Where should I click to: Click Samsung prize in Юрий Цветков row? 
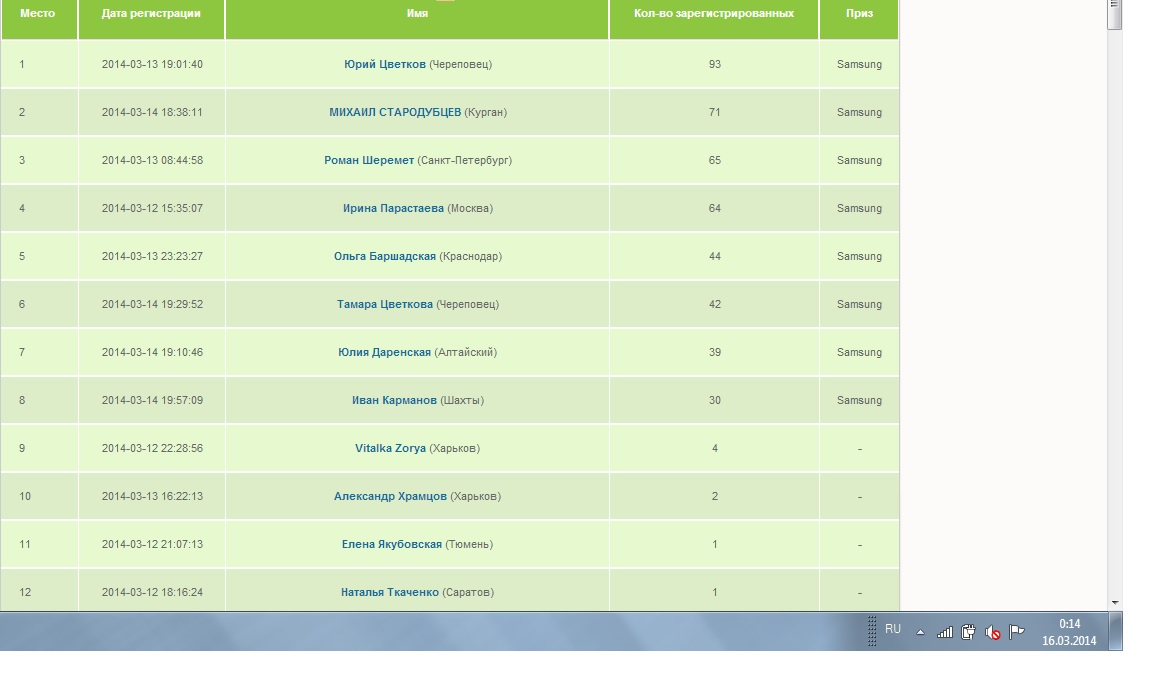pos(859,64)
